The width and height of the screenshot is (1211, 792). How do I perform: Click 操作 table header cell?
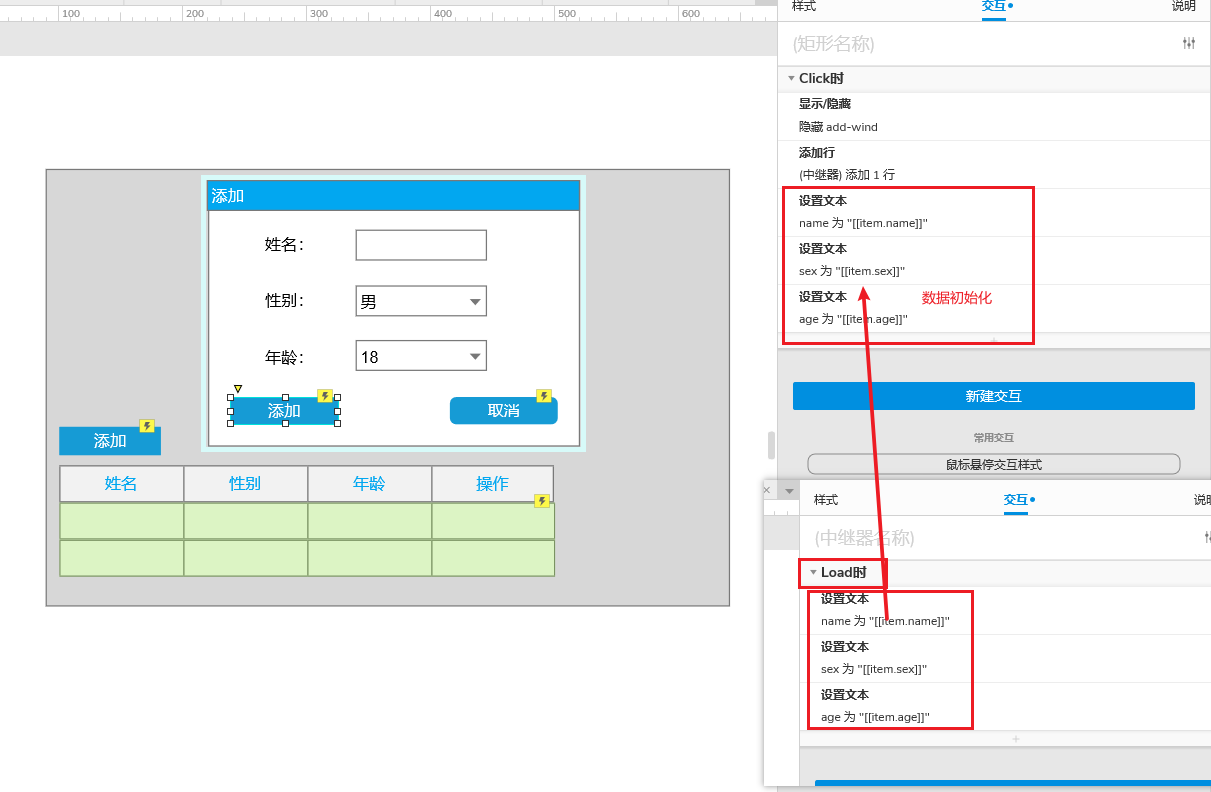(492, 484)
